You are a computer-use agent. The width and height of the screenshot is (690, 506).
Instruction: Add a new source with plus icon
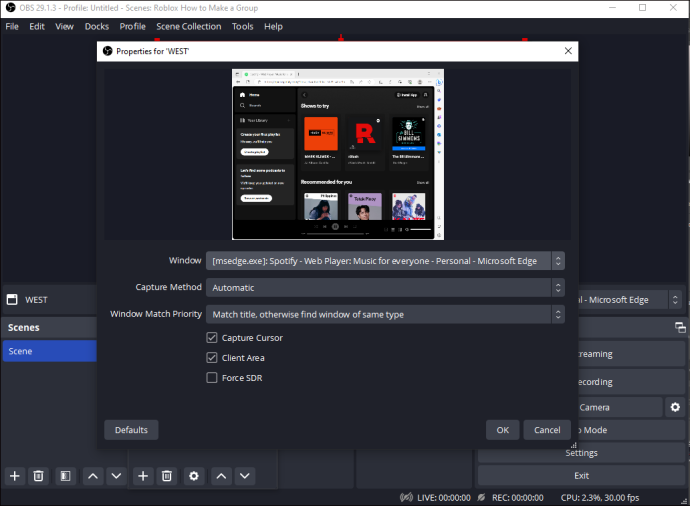pyautogui.click(x=143, y=476)
